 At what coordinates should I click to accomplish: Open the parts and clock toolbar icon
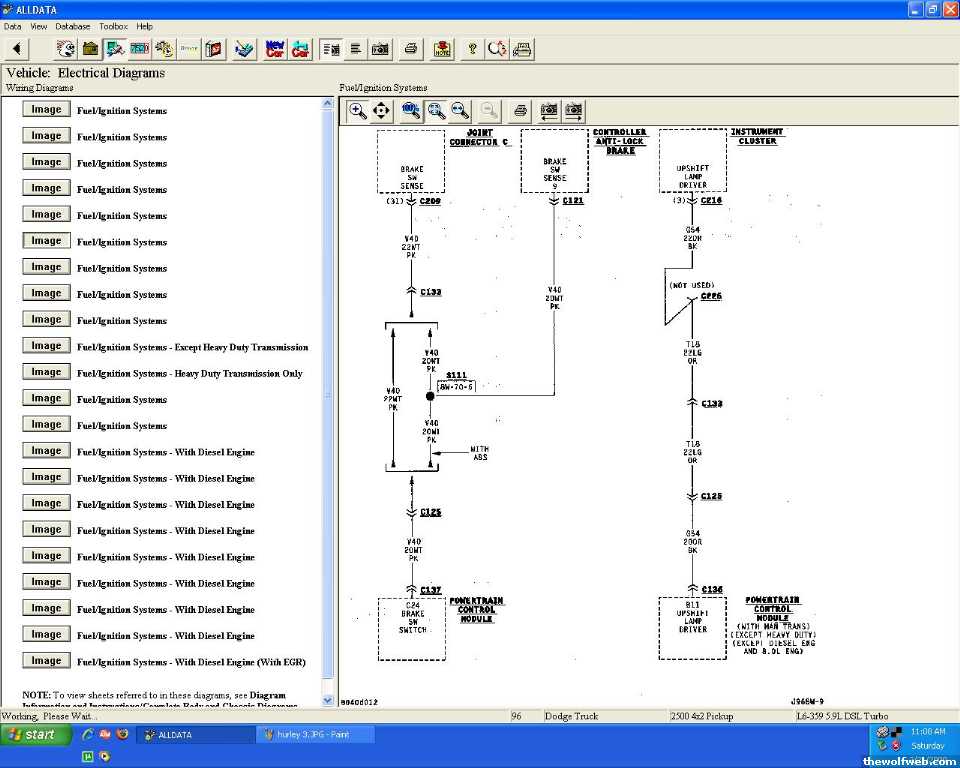coord(164,48)
